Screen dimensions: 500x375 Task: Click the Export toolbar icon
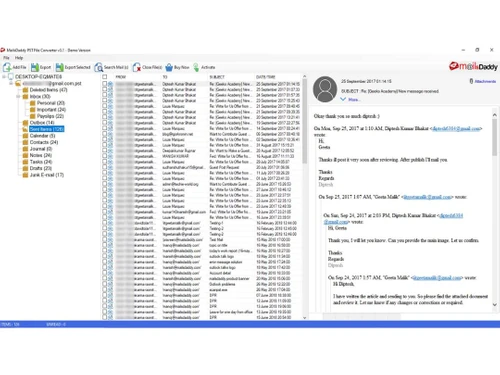(x=35, y=67)
